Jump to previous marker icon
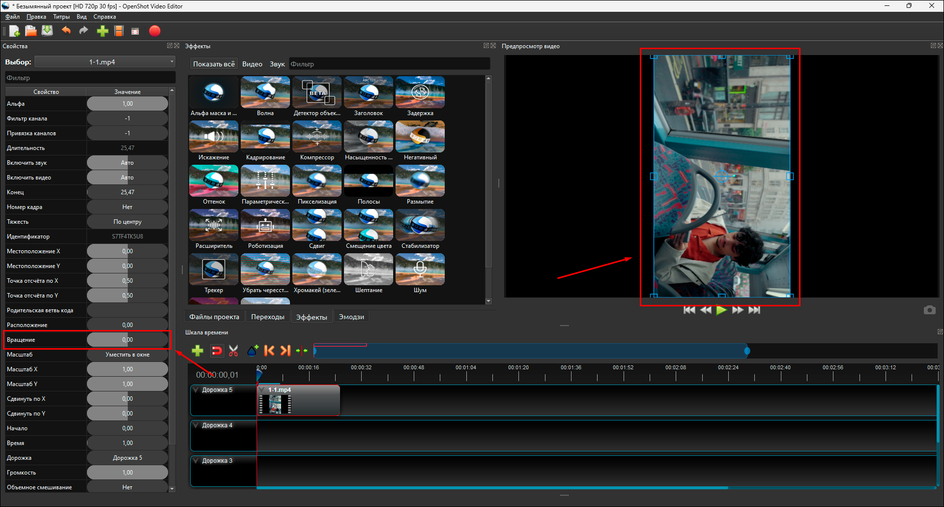Screen dimensions: 944x507 coord(269,350)
